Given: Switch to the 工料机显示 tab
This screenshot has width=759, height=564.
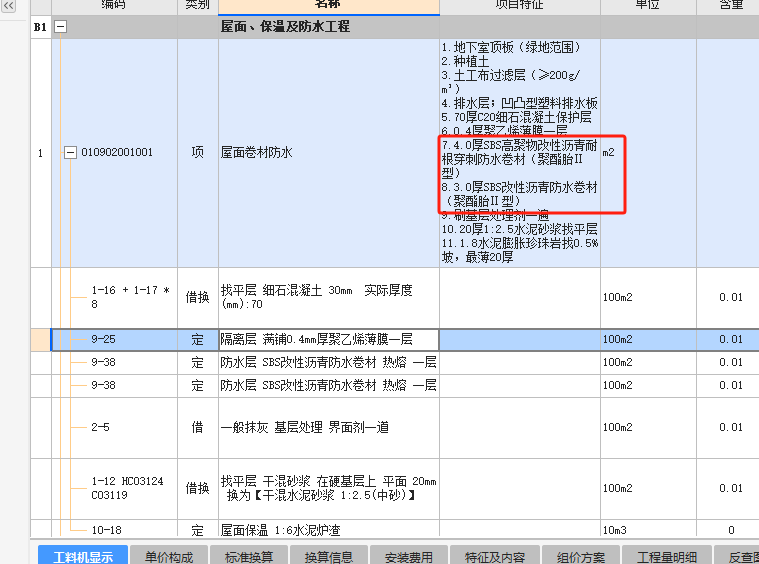Looking at the screenshot, I should tap(83, 556).
